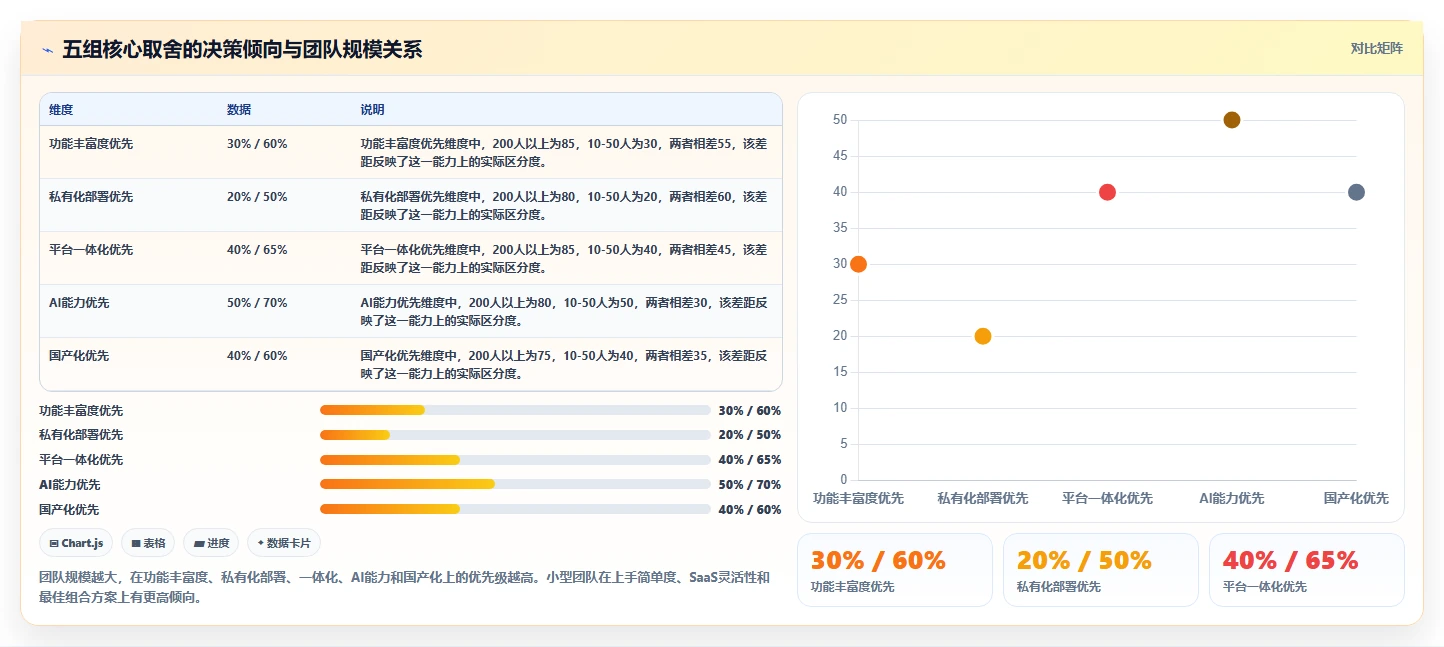The width and height of the screenshot is (1444, 647).
Task: Click the 20% / 50% table cell
Action: tap(257, 197)
